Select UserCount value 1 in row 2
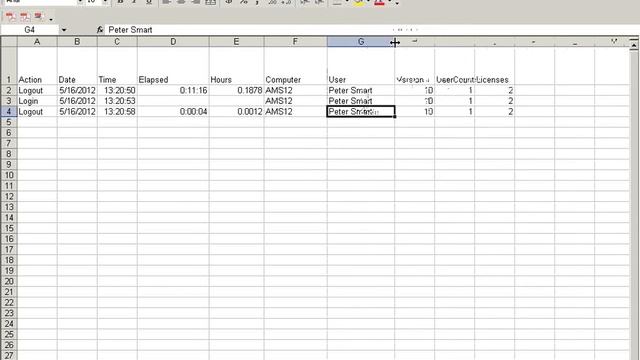 pyautogui.click(x=454, y=90)
